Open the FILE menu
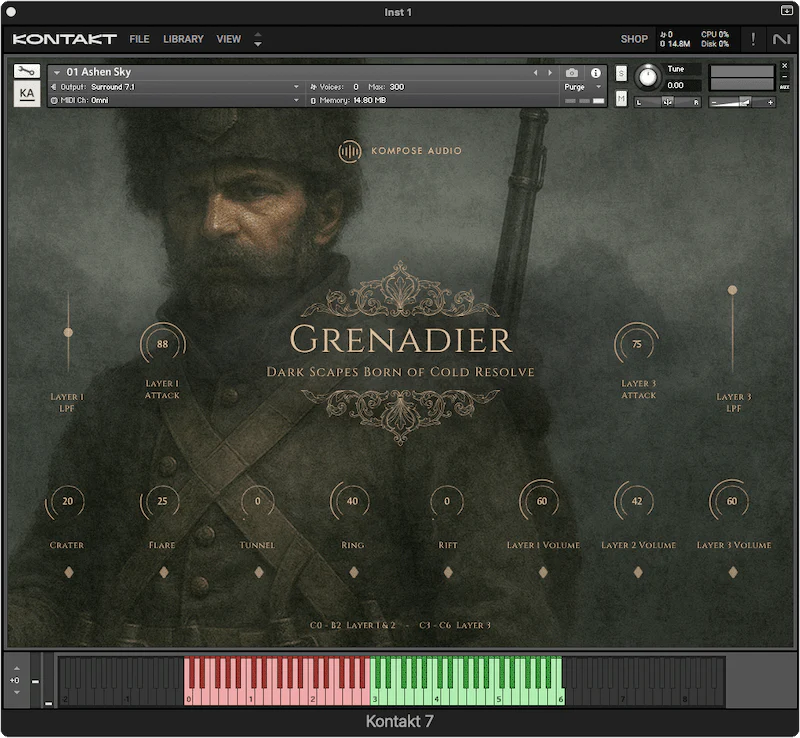800x738 pixels. point(139,39)
